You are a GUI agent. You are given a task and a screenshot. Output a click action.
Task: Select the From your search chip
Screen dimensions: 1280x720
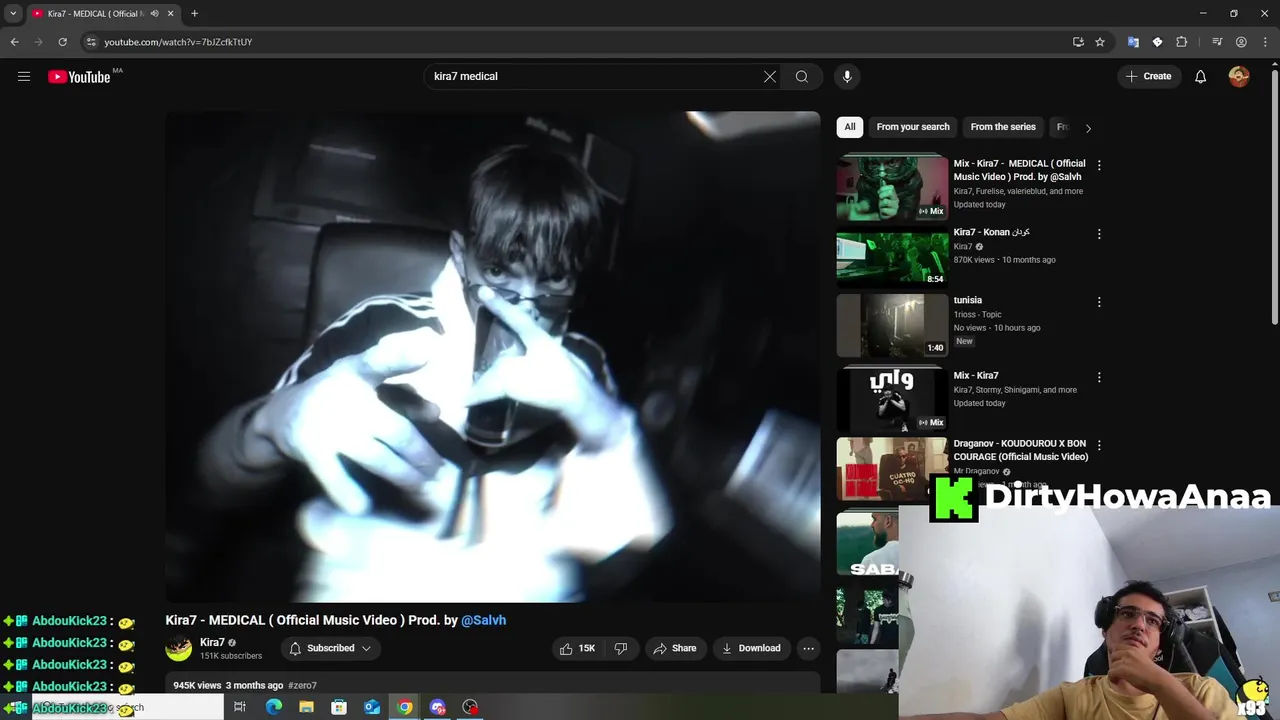(x=913, y=127)
